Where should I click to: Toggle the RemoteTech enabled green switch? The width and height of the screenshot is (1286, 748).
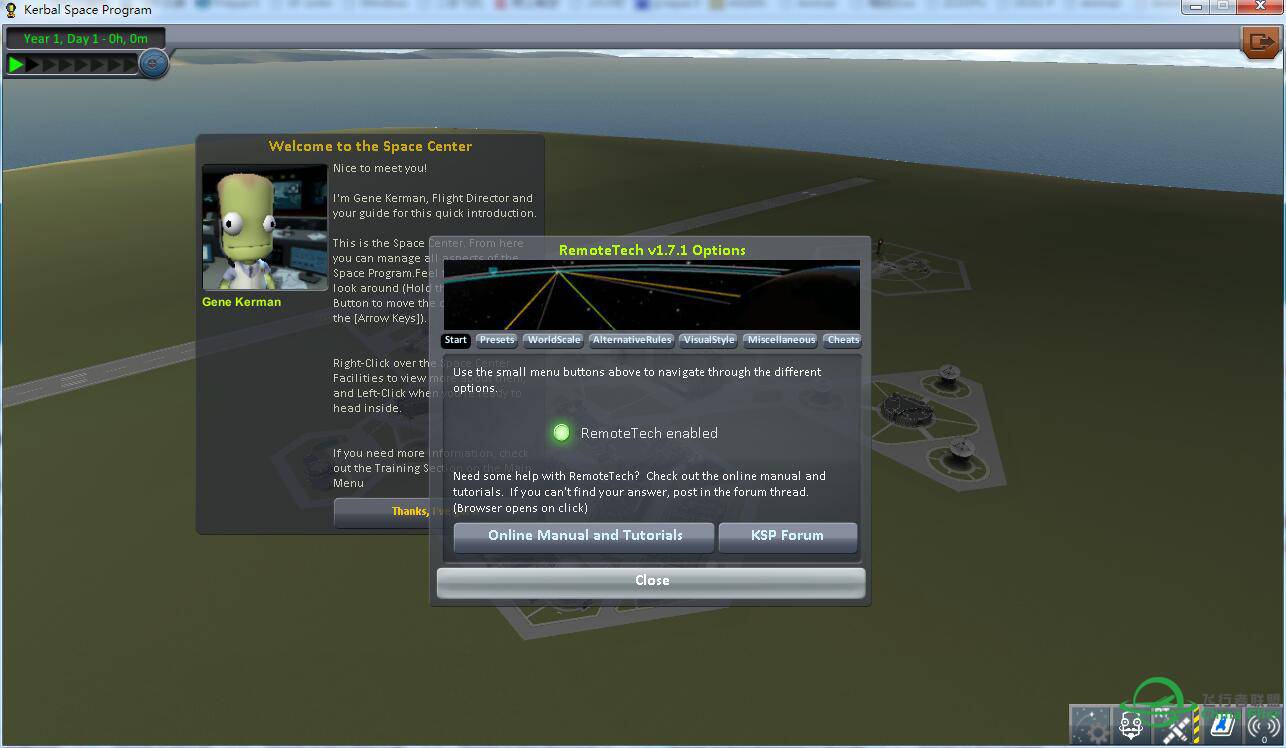click(561, 433)
